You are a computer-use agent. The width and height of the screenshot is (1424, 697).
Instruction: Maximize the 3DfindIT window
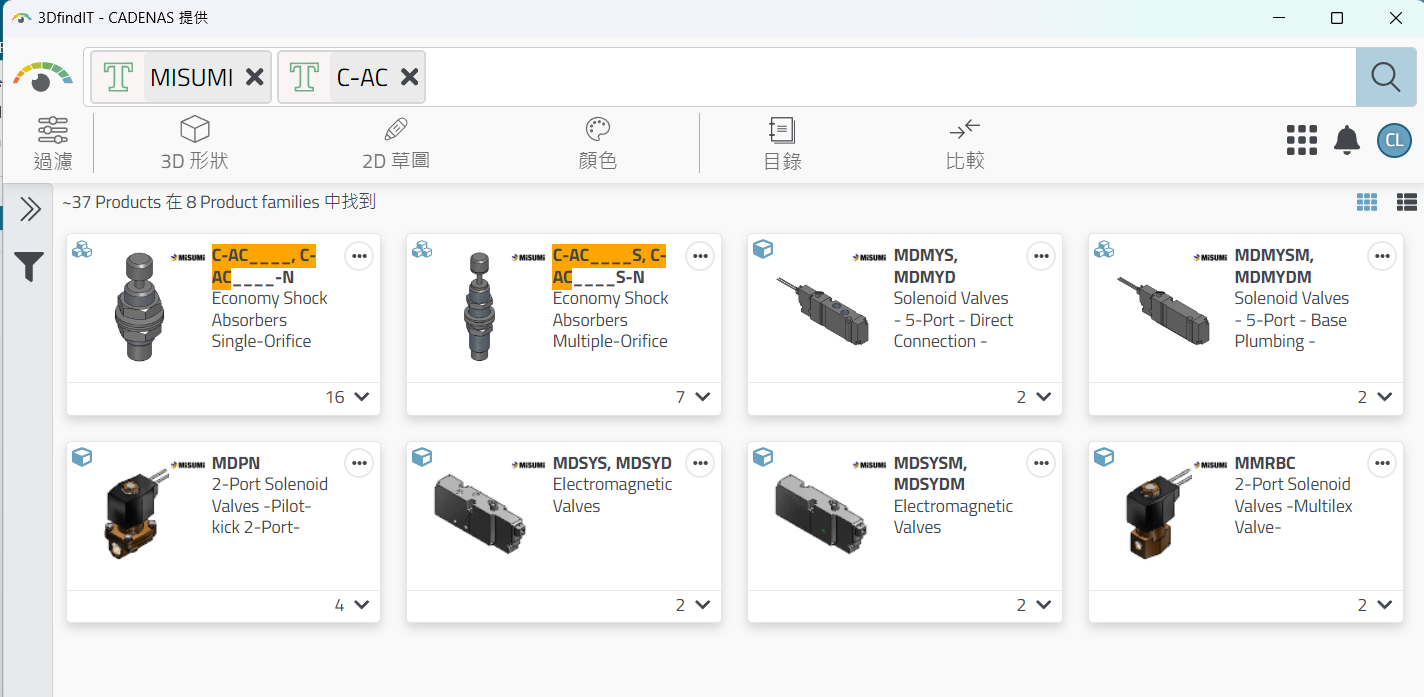pos(1337,18)
